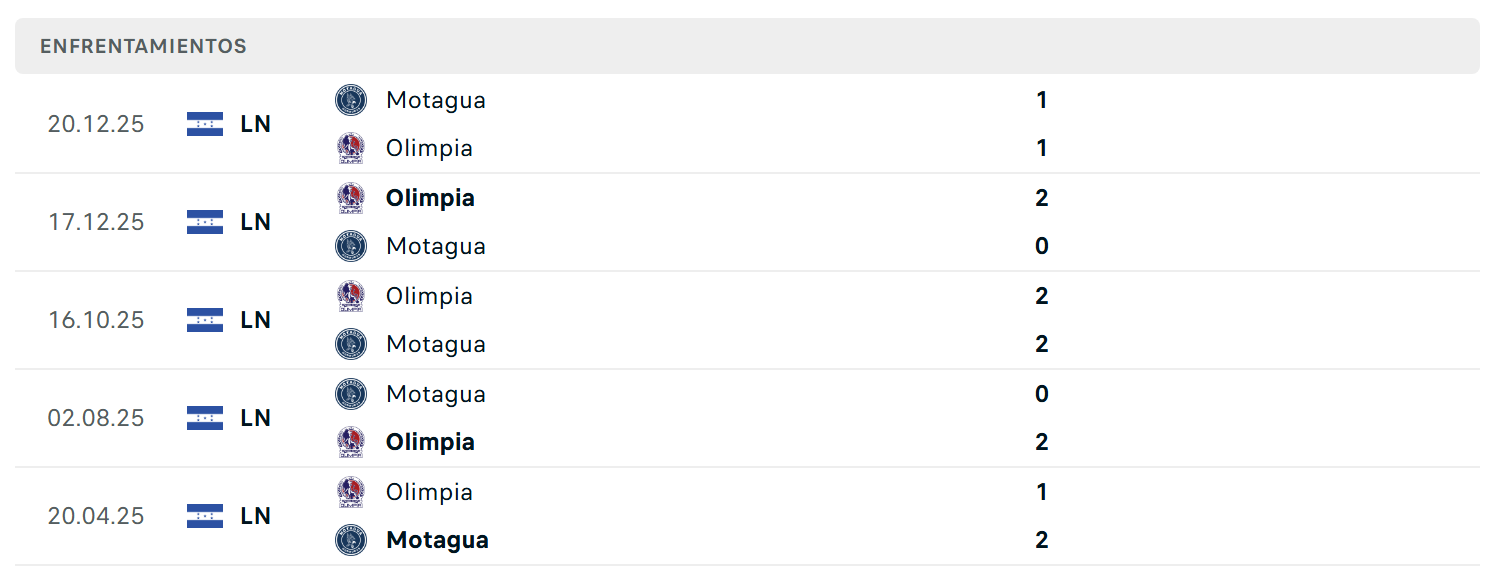The height and width of the screenshot is (583, 1494).
Task: Click the Olimpia crest in the 17.12.25 match
Action: pyautogui.click(x=351, y=198)
